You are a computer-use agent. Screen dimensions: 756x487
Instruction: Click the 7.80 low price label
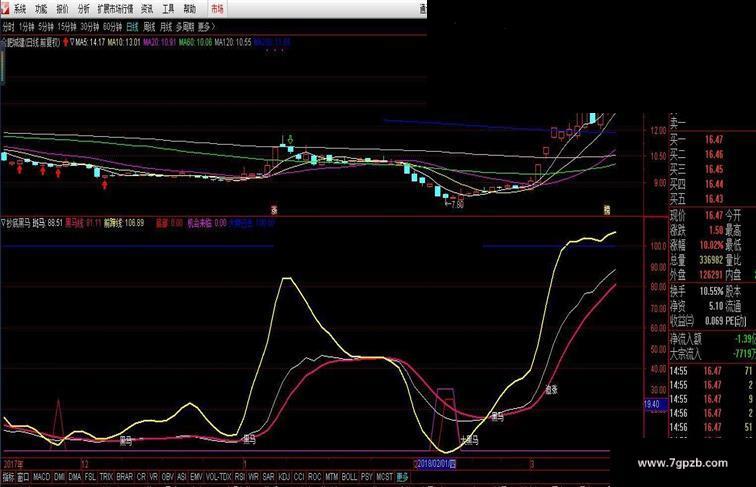click(x=454, y=204)
